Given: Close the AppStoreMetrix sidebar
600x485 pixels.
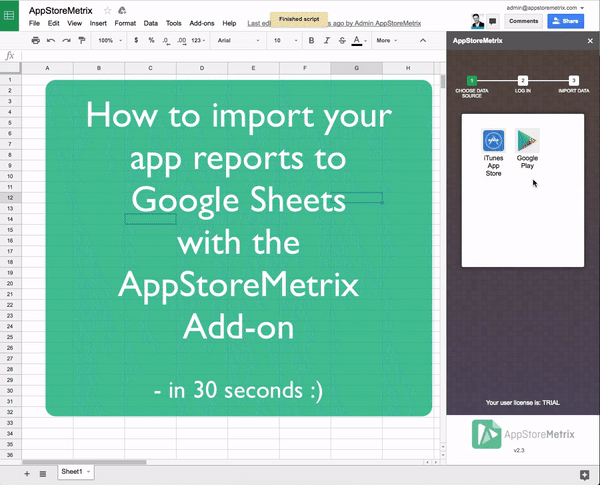Looking at the screenshot, I should [x=590, y=41].
